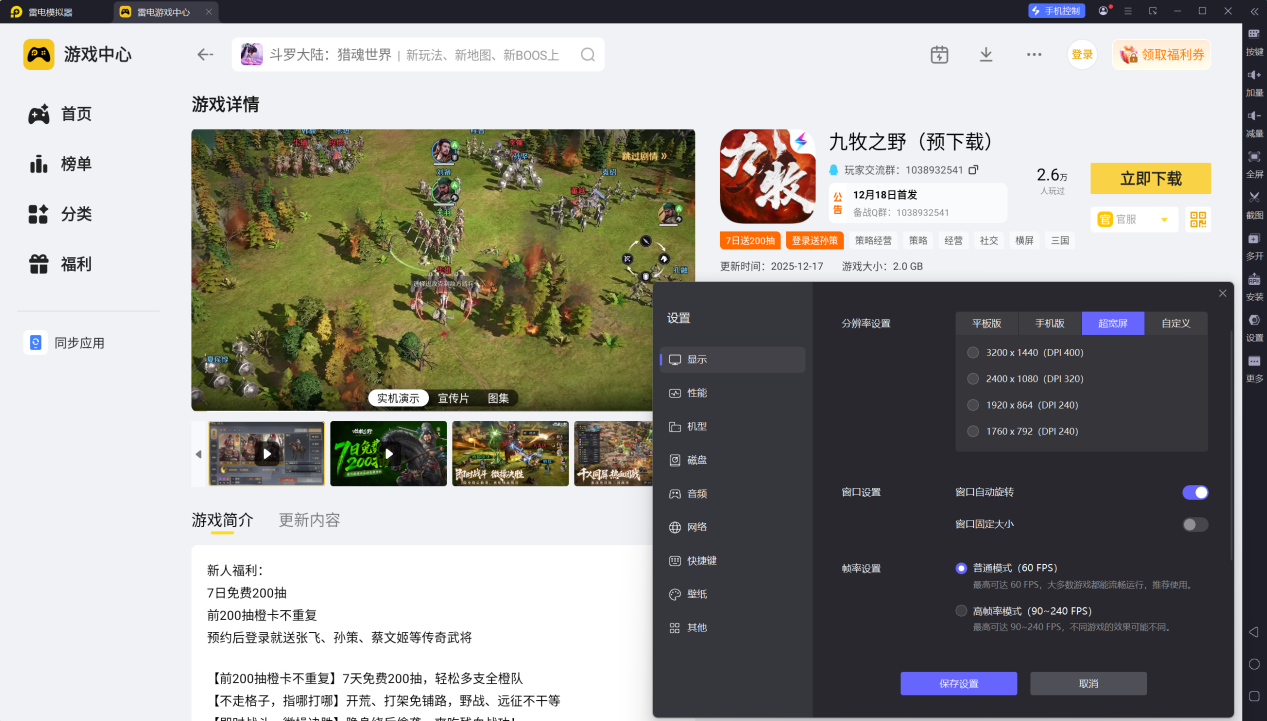The width and height of the screenshot is (1267, 721).
Task: Open 机型 settings category
Action: click(732, 426)
